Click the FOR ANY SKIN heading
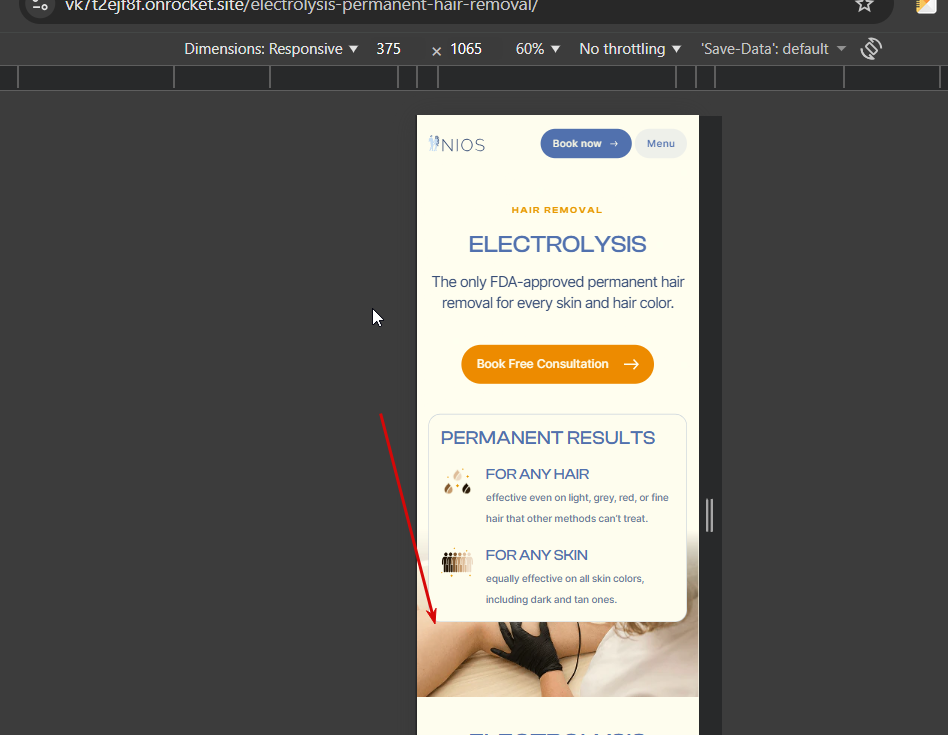The image size is (948, 735). pyautogui.click(x=536, y=555)
